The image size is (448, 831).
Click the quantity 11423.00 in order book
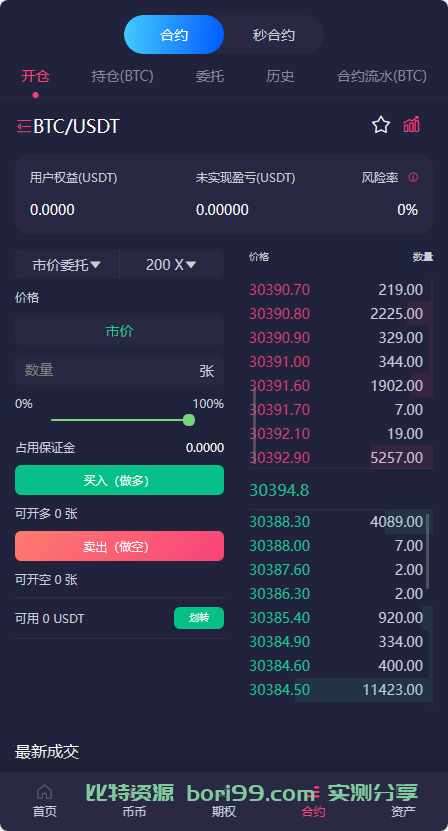[393, 689]
